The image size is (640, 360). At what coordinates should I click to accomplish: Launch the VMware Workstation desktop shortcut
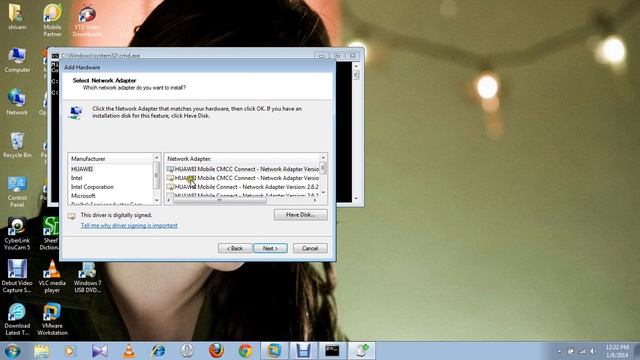point(52,319)
